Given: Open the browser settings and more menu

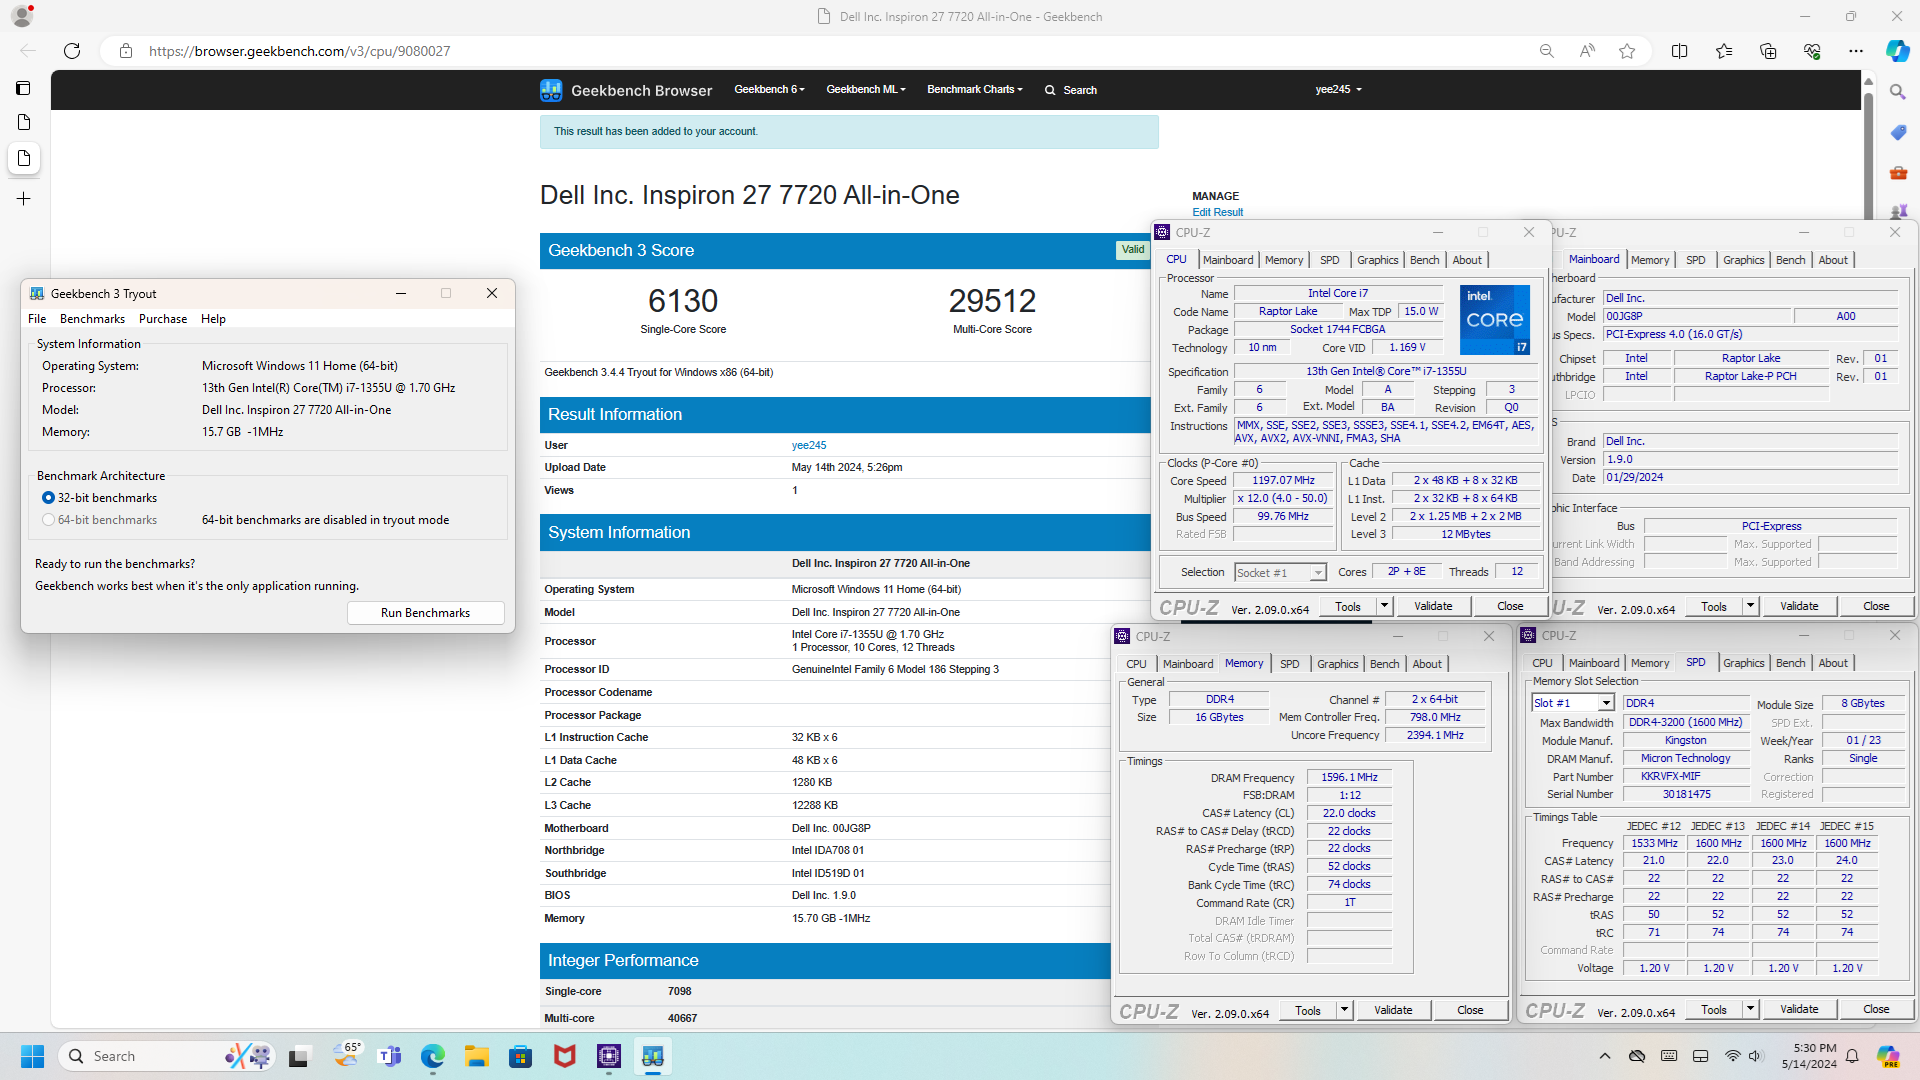Looking at the screenshot, I should pos(1856,51).
